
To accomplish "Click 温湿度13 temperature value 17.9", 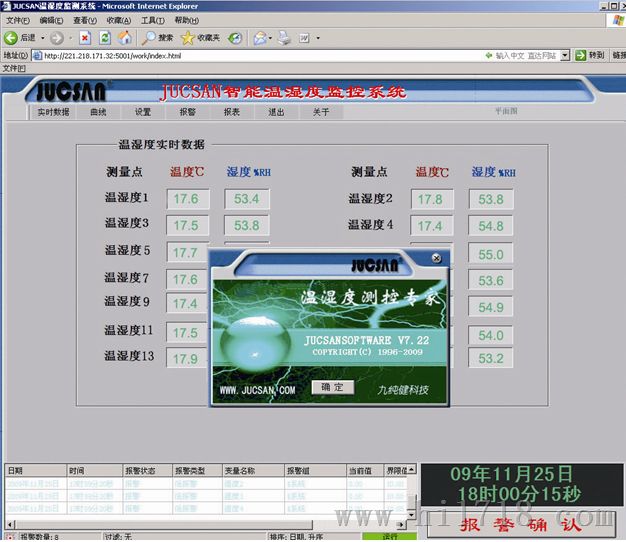I will point(186,358).
